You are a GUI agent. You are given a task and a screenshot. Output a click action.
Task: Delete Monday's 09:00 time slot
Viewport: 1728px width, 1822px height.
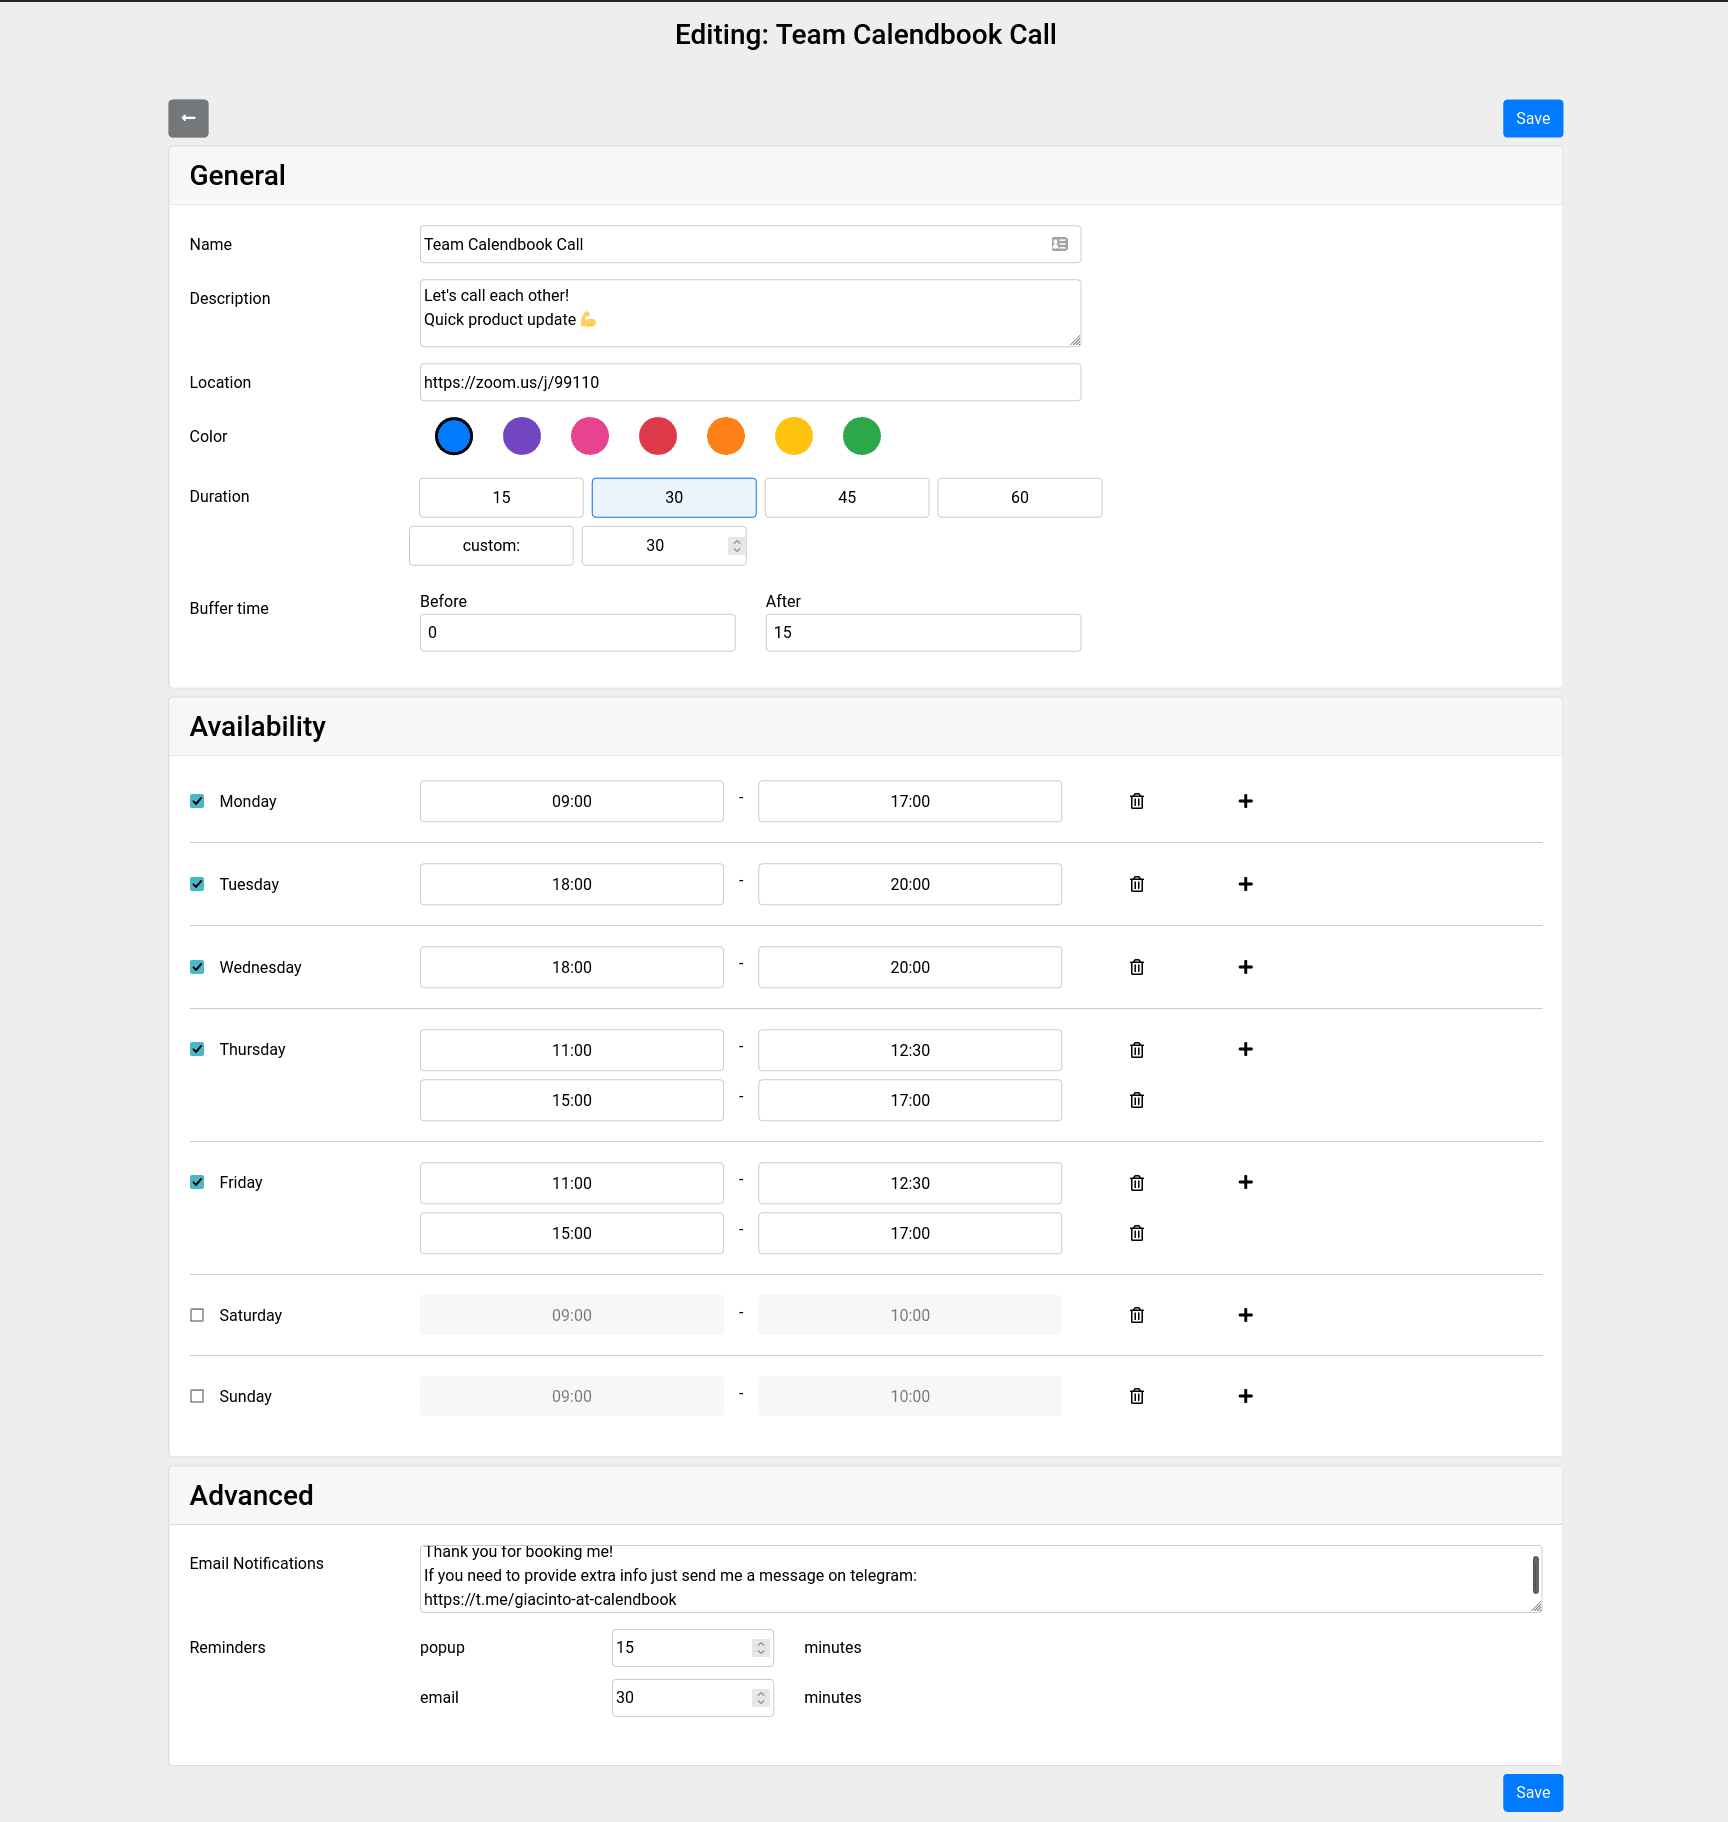[x=1136, y=801]
